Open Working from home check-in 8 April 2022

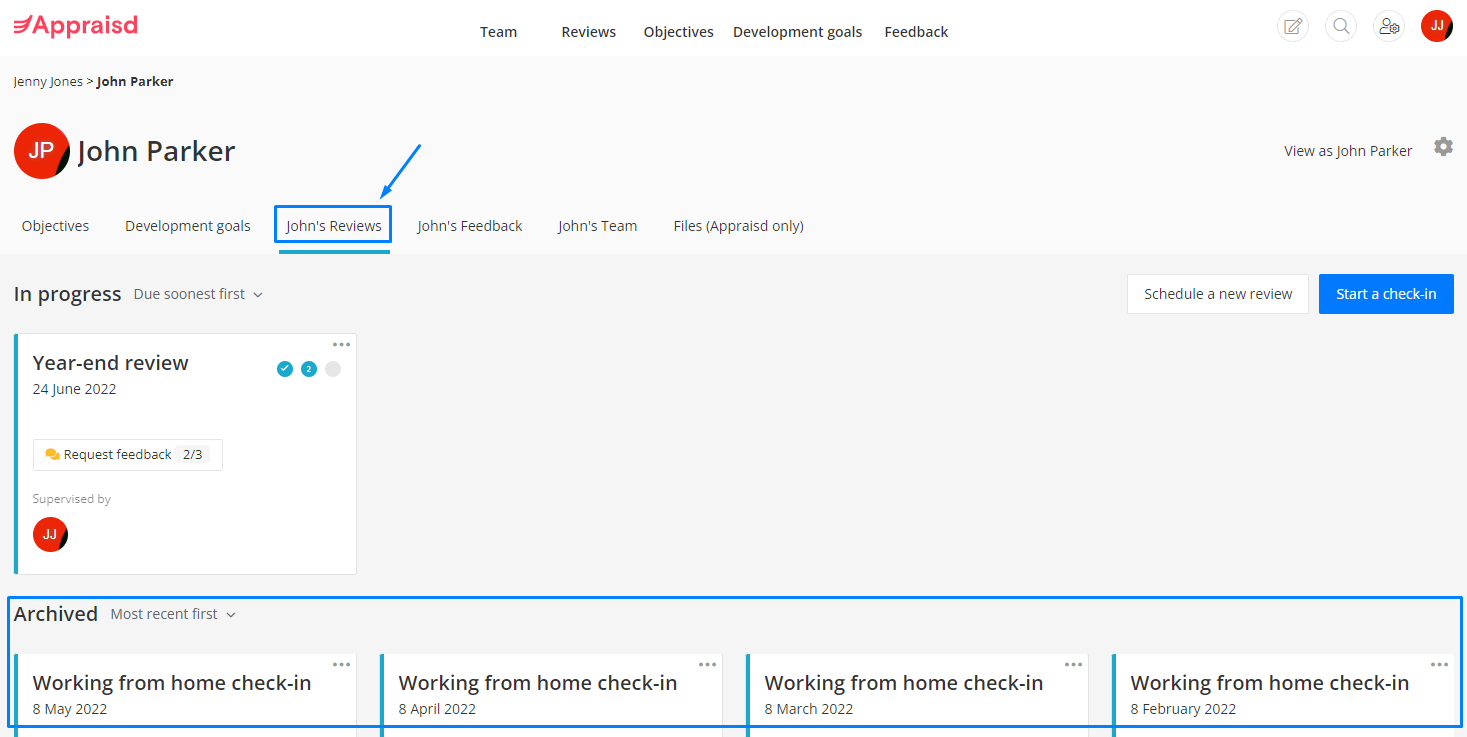click(538, 683)
